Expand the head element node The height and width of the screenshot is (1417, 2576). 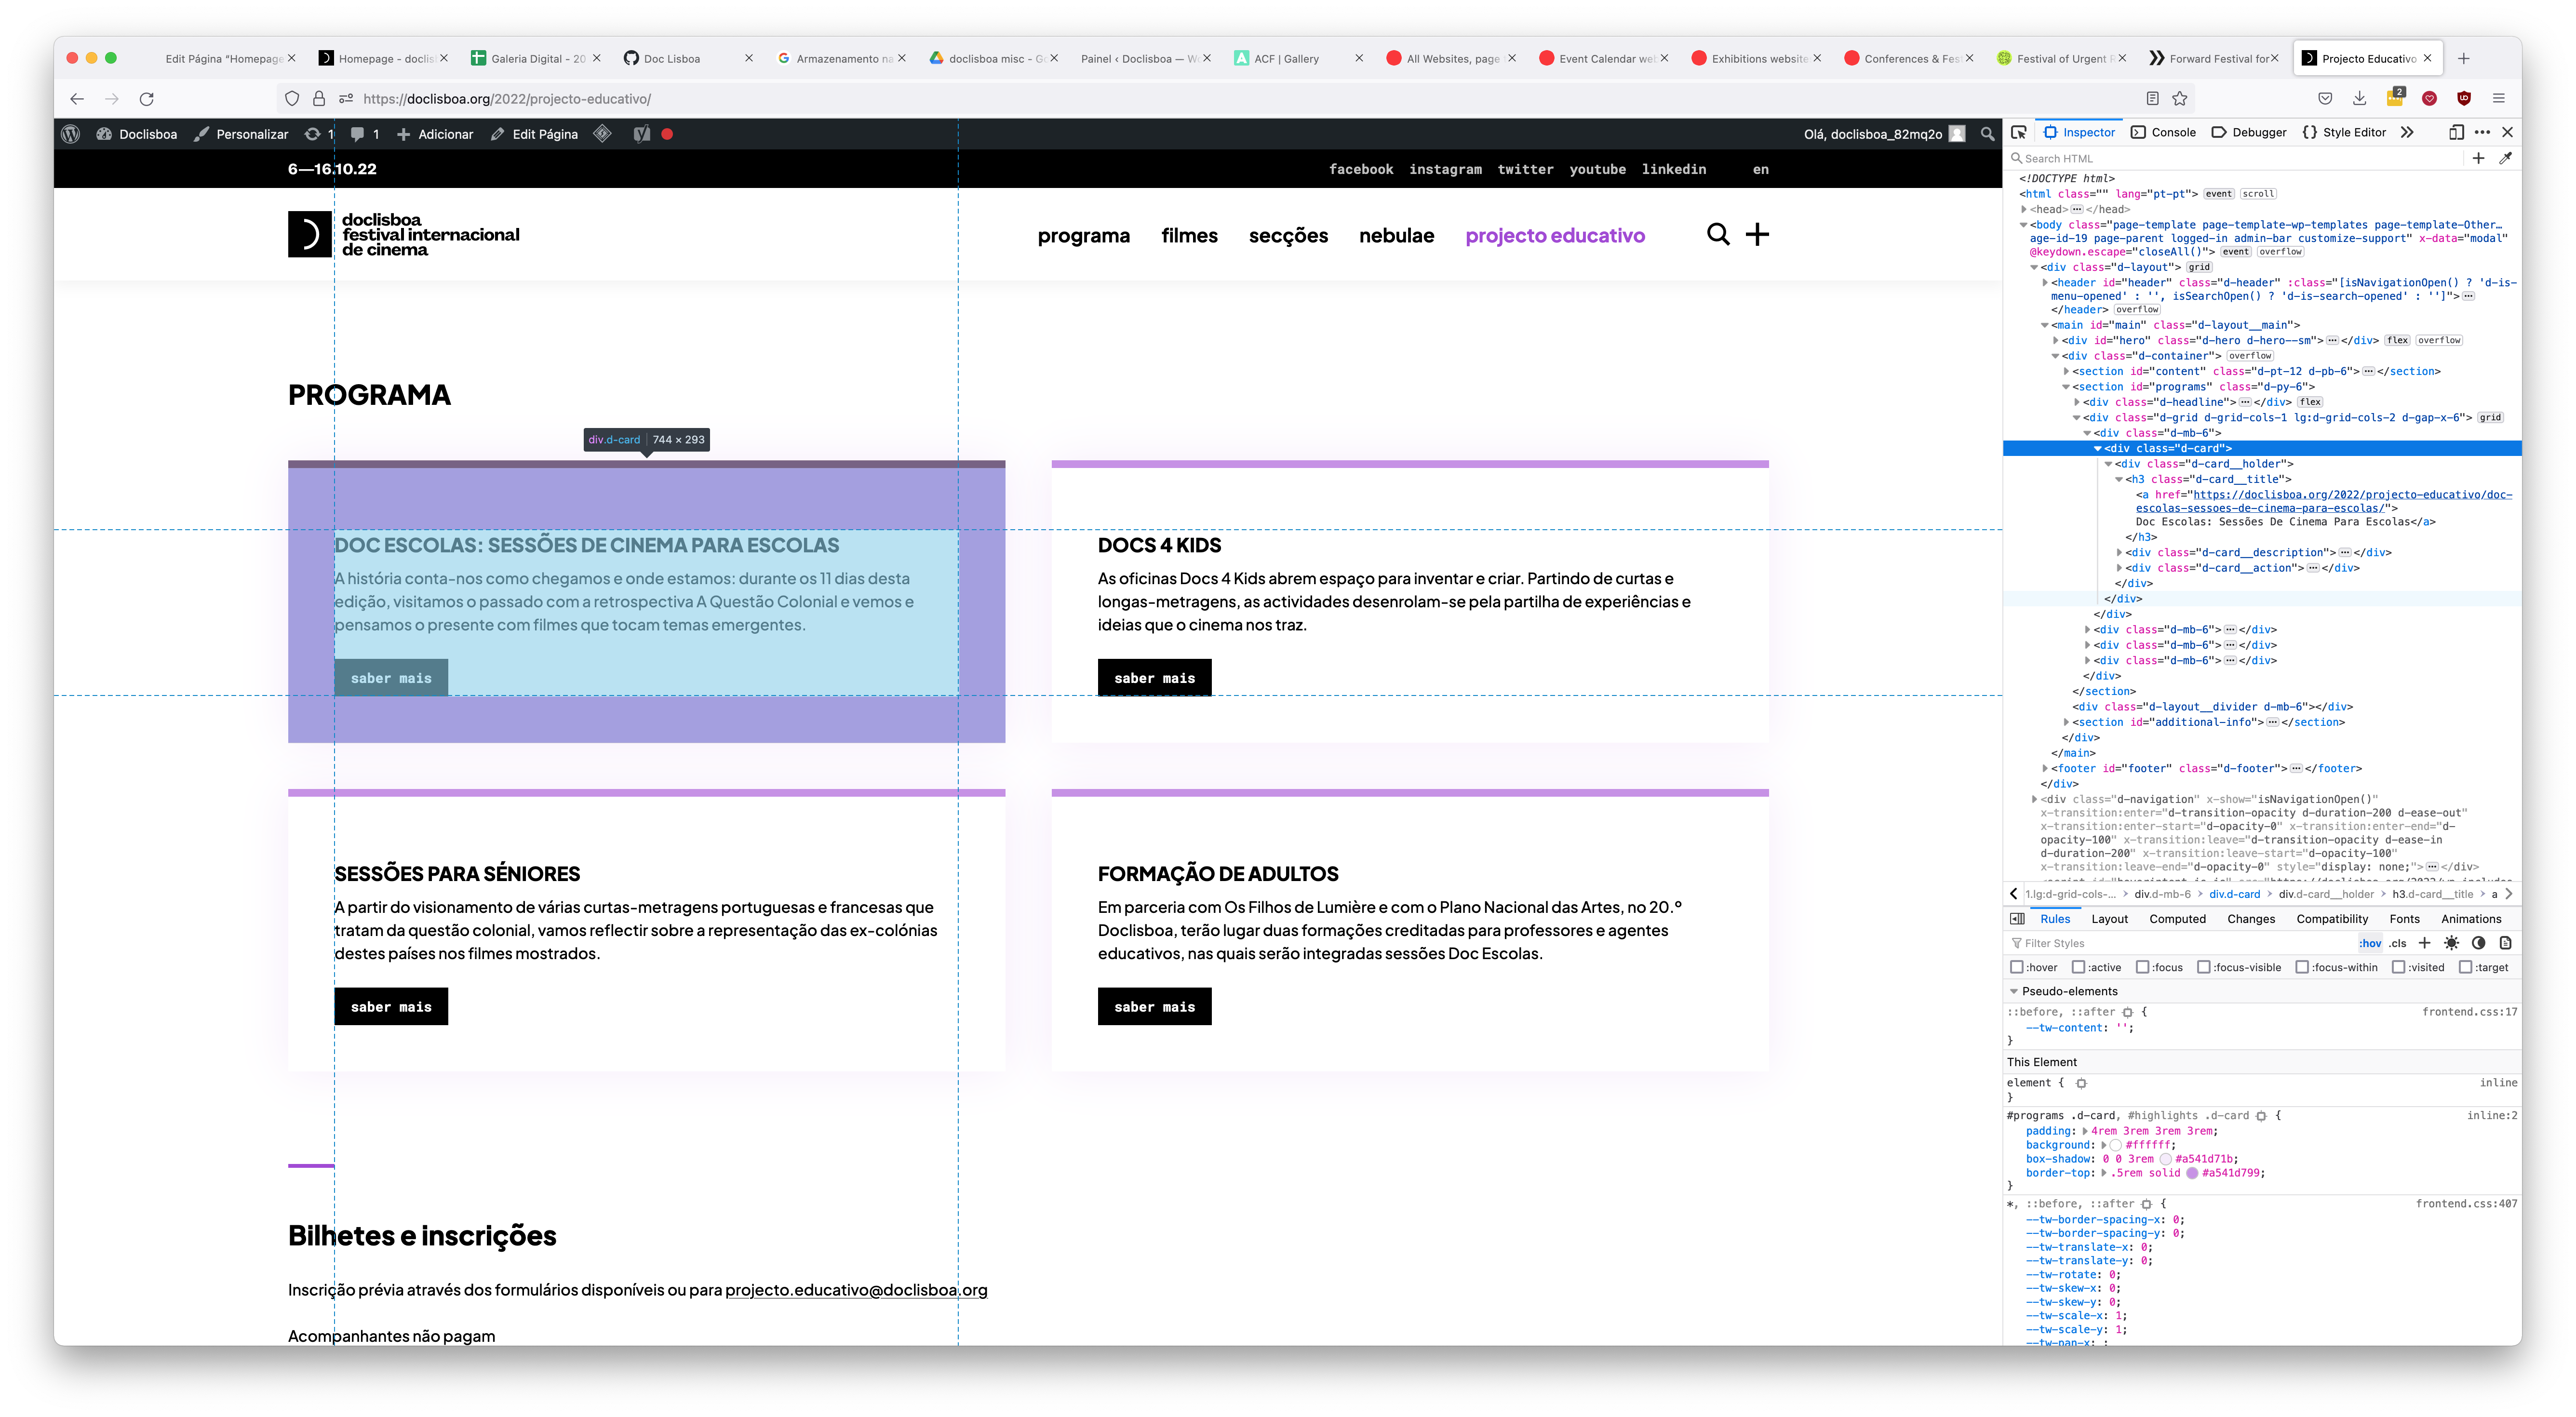[2024, 209]
